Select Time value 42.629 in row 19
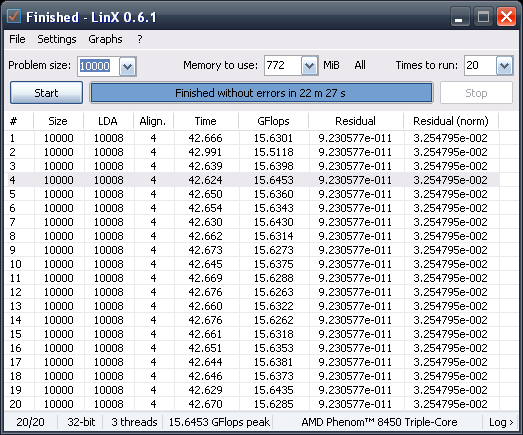 [x=205, y=390]
